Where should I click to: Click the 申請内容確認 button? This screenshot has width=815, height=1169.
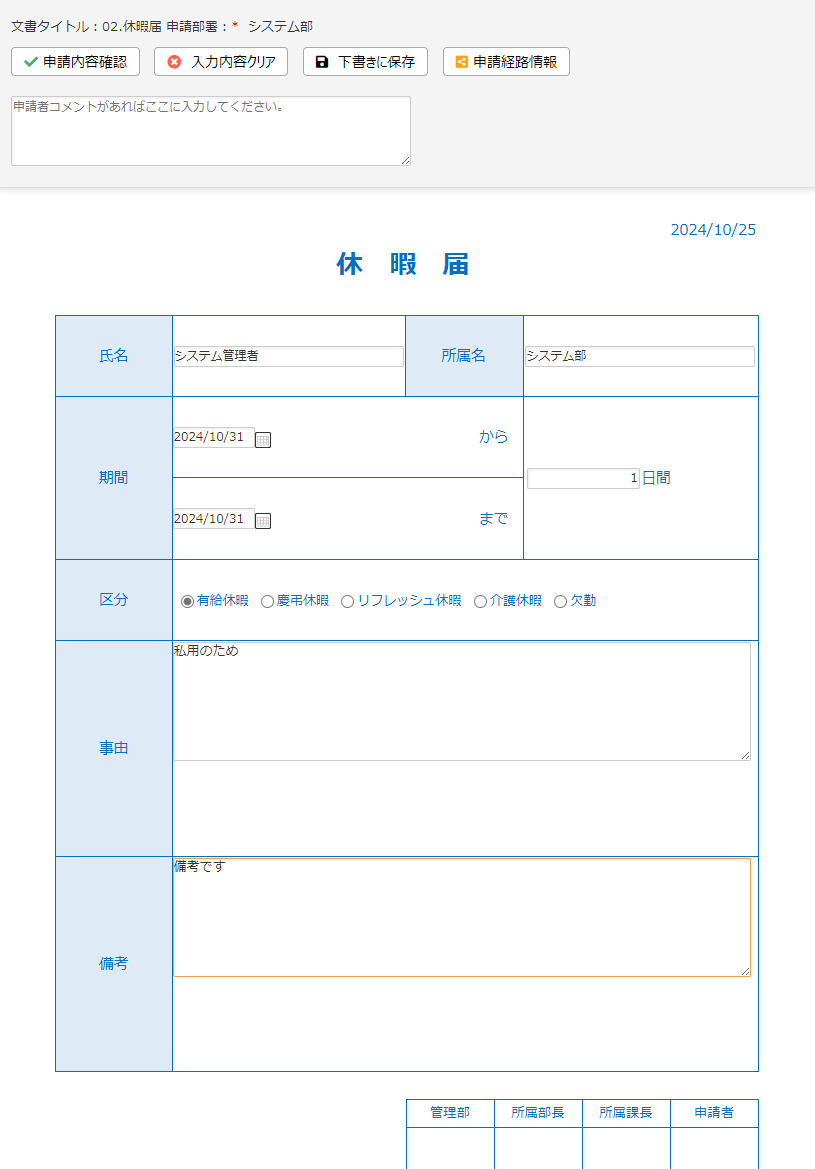pos(75,62)
